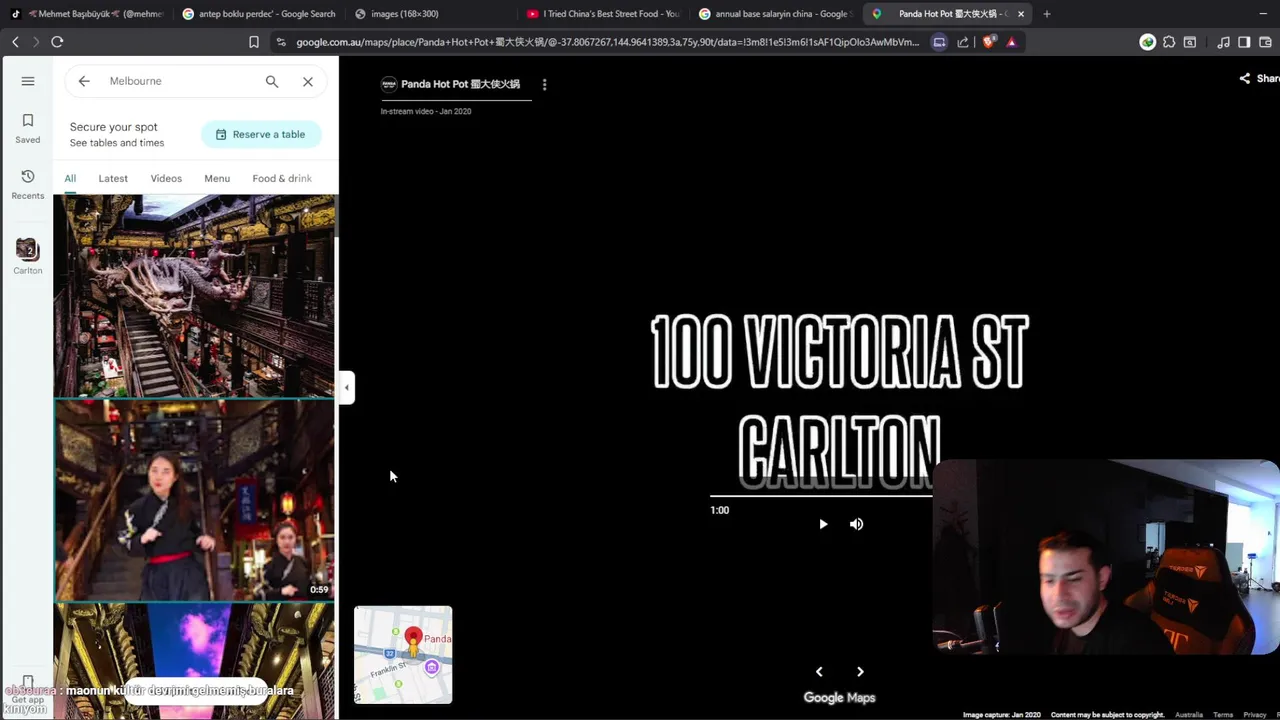This screenshot has width=1280, height=720.
Task: Collapse the side panel arrow
Action: tap(347, 387)
